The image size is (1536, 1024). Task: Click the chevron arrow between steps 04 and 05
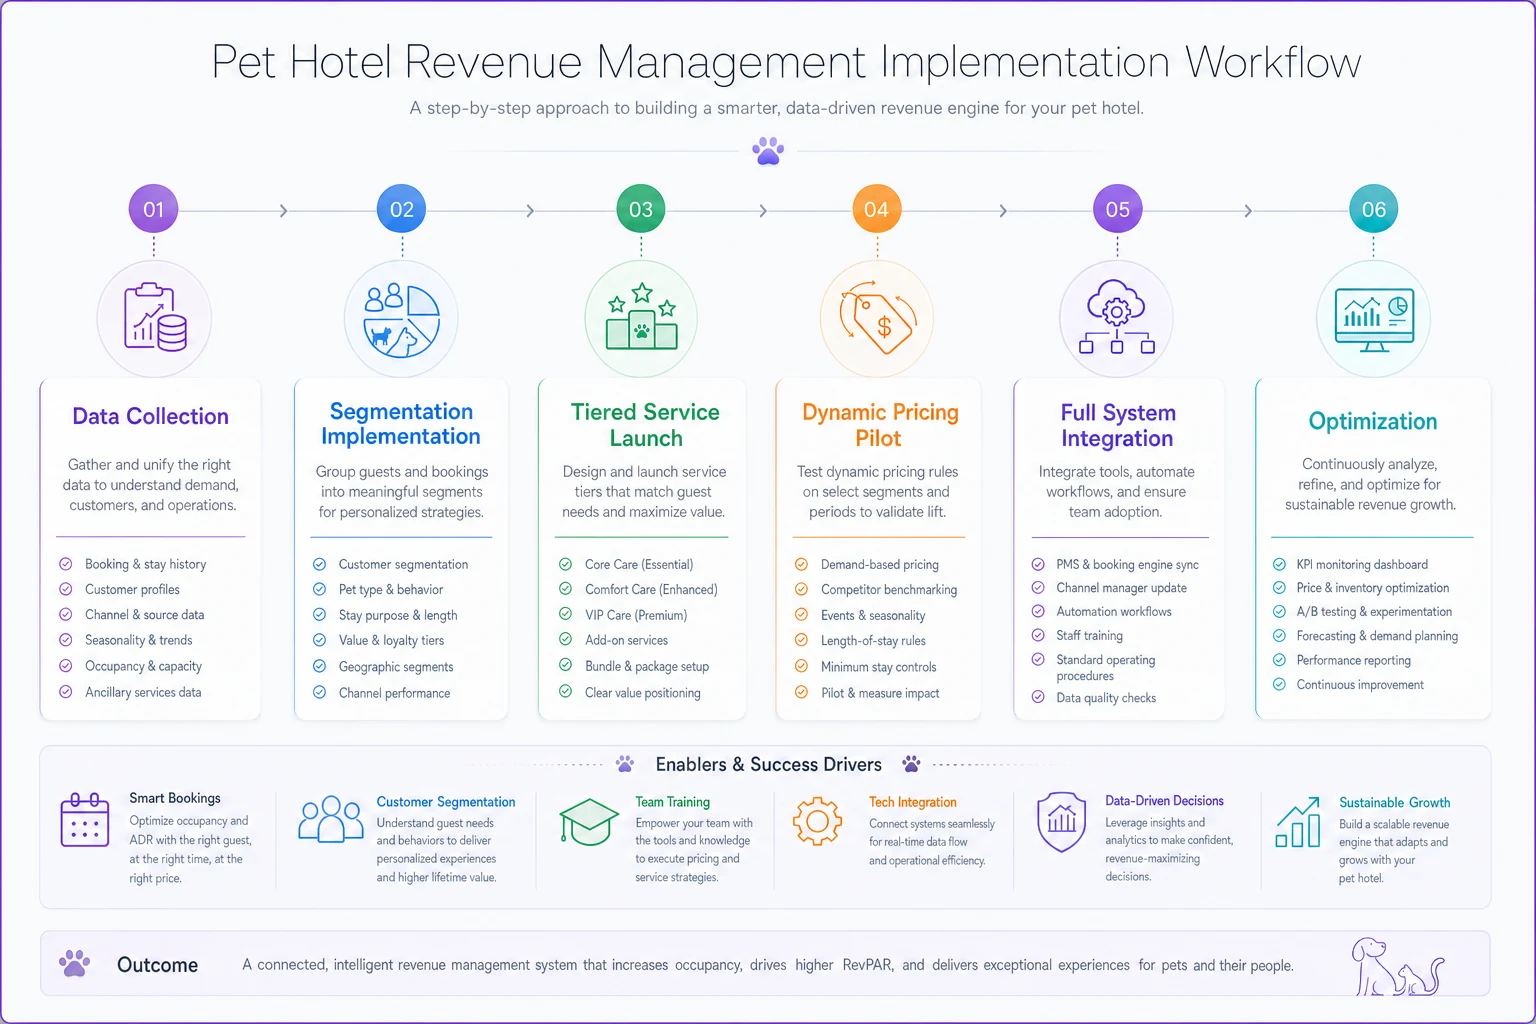[x=1003, y=211]
